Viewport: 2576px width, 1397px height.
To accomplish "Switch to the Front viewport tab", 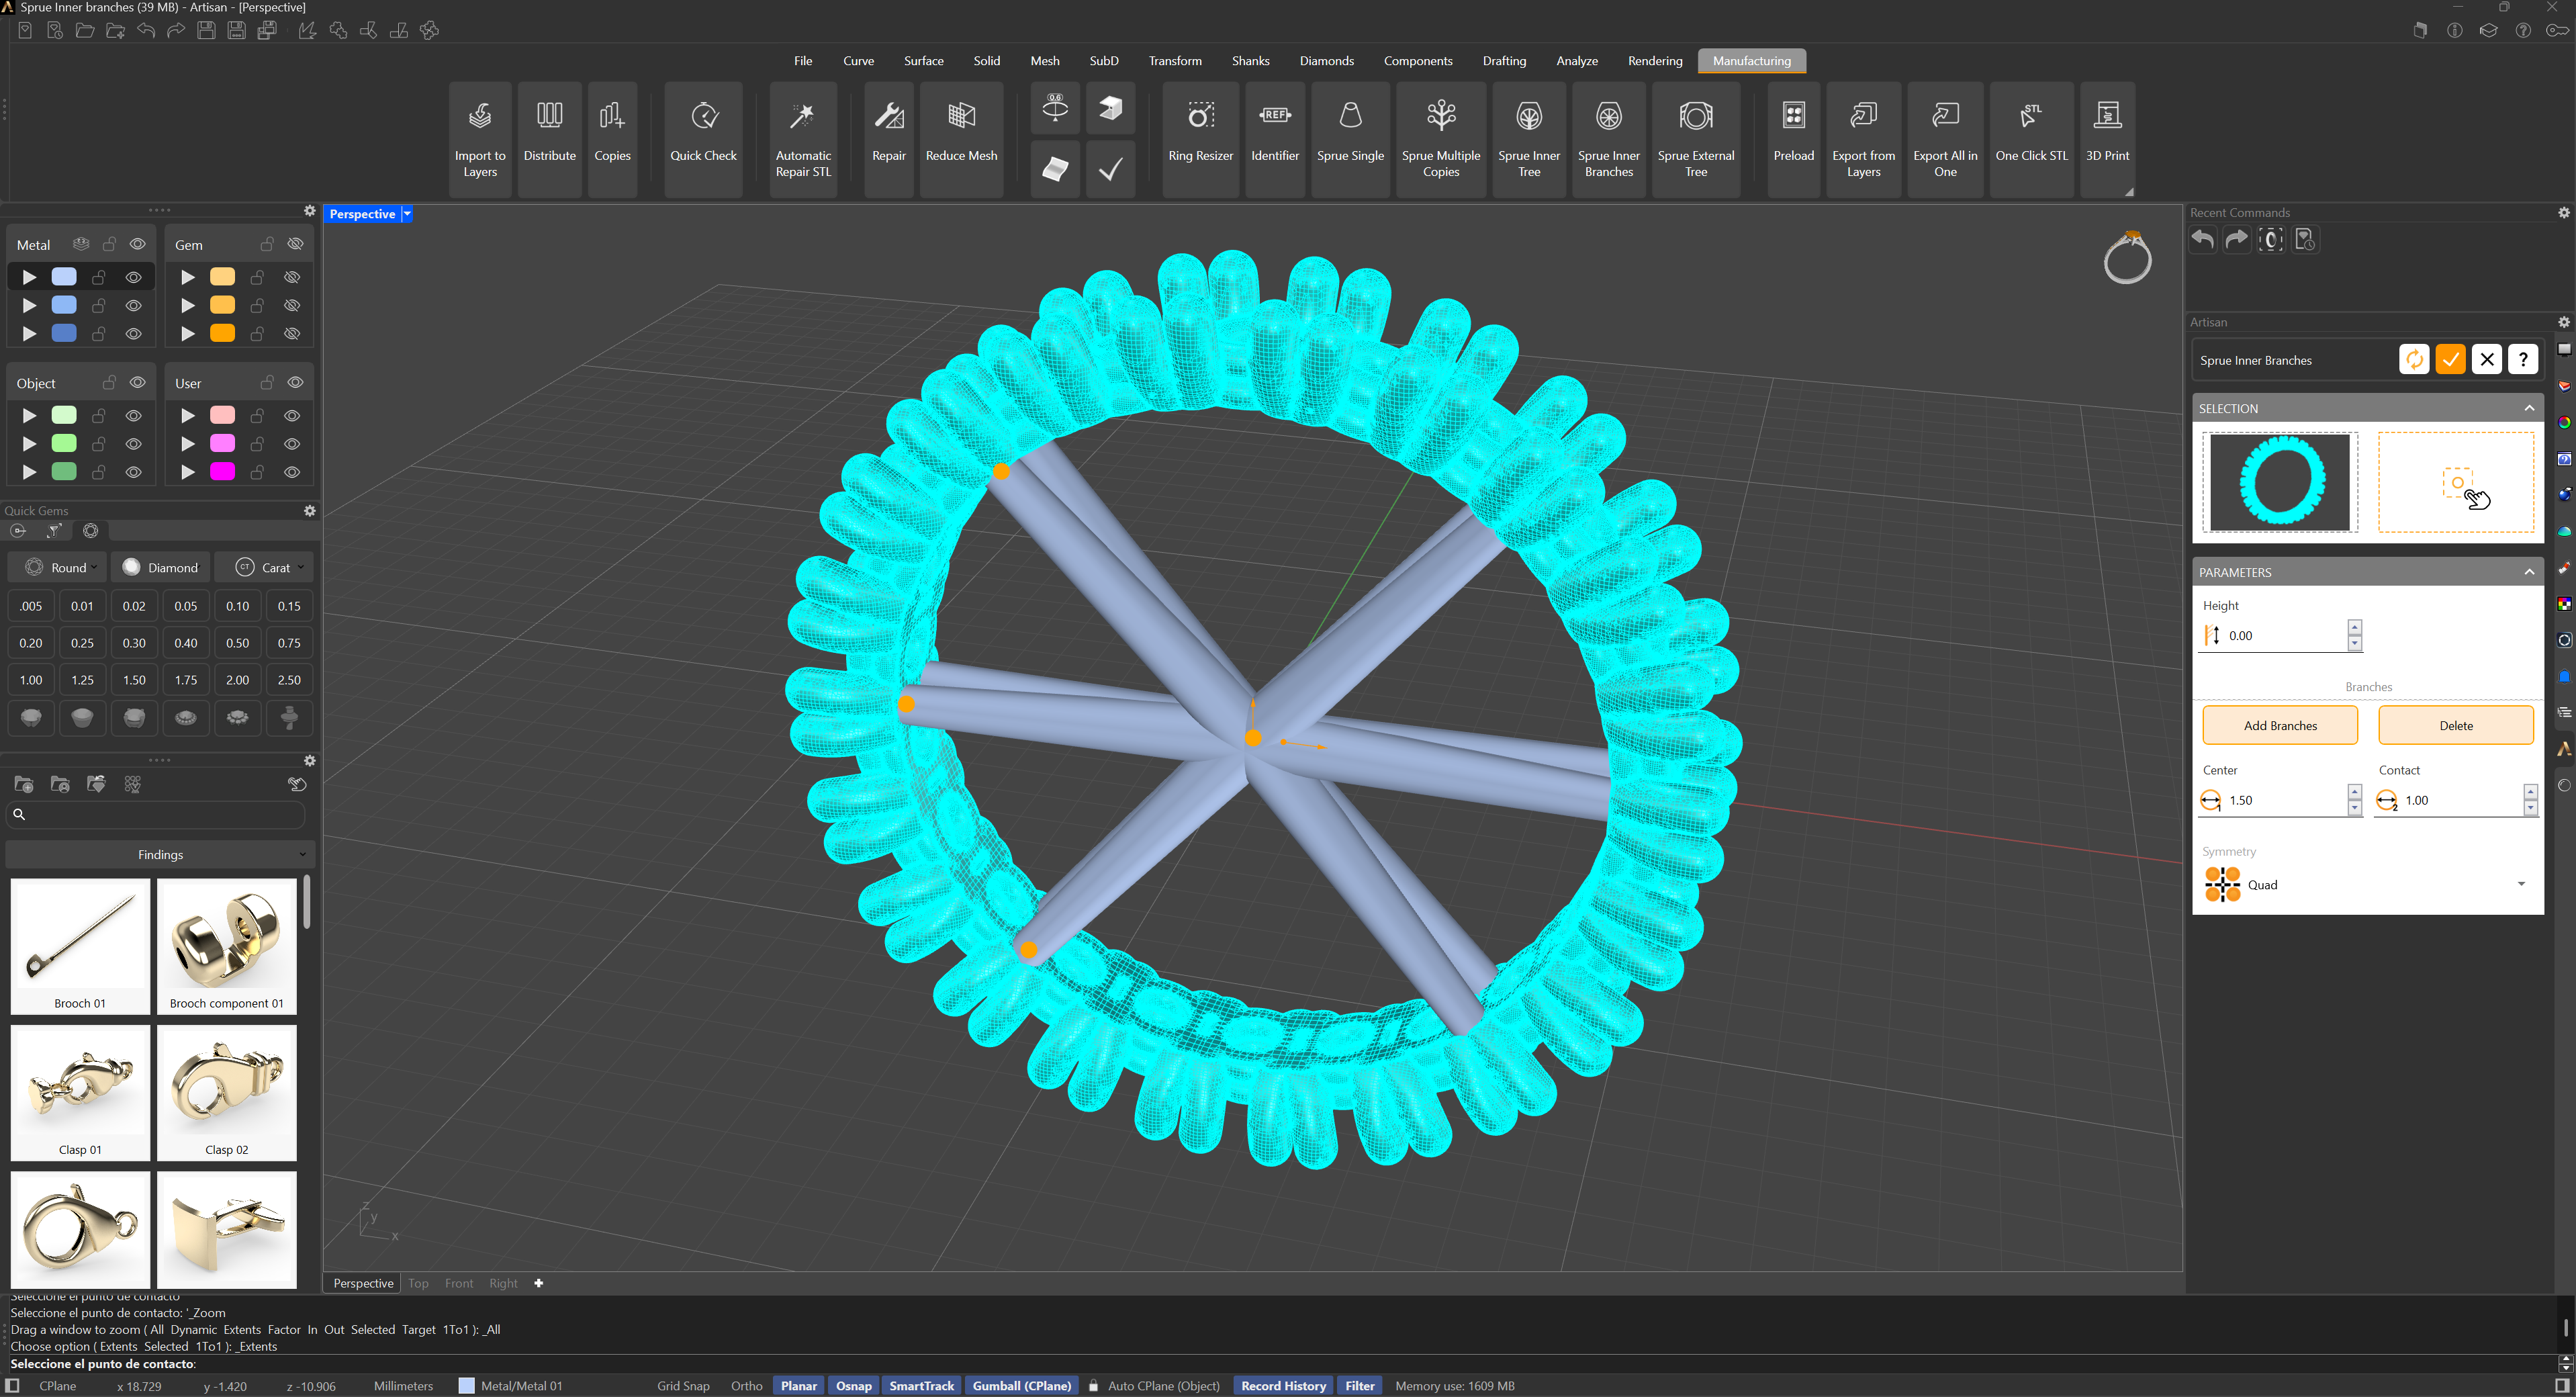I will [x=459, y=1284].
